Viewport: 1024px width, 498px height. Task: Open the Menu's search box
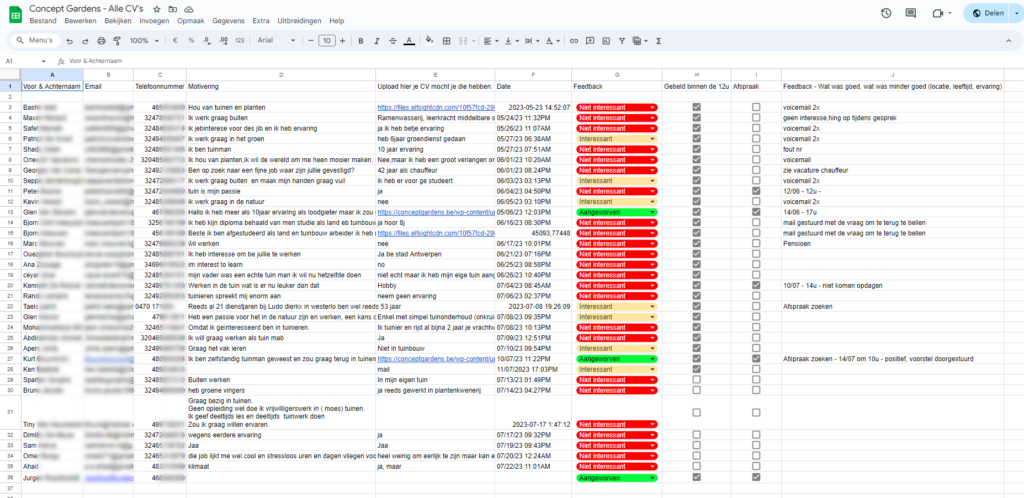[35, 40]
